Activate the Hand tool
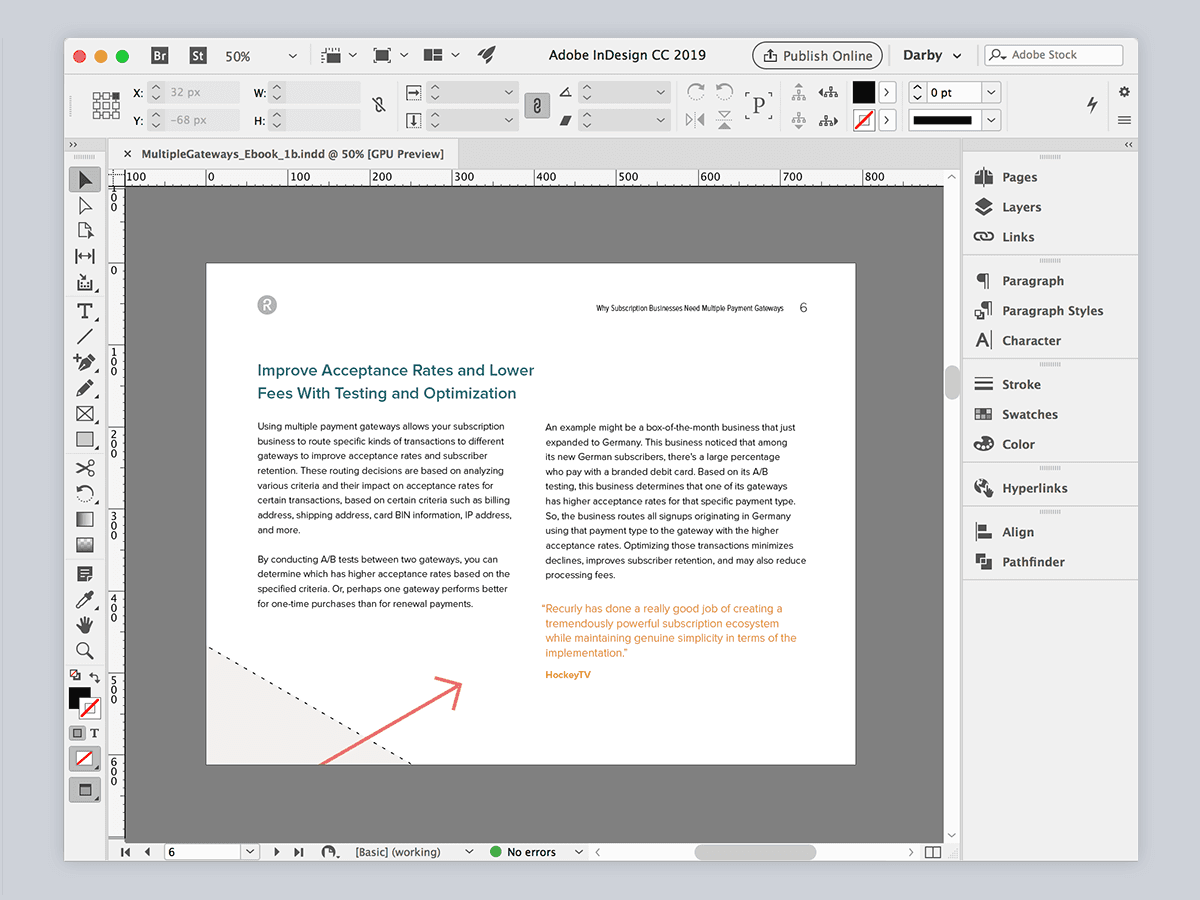 tap(85, 625)
